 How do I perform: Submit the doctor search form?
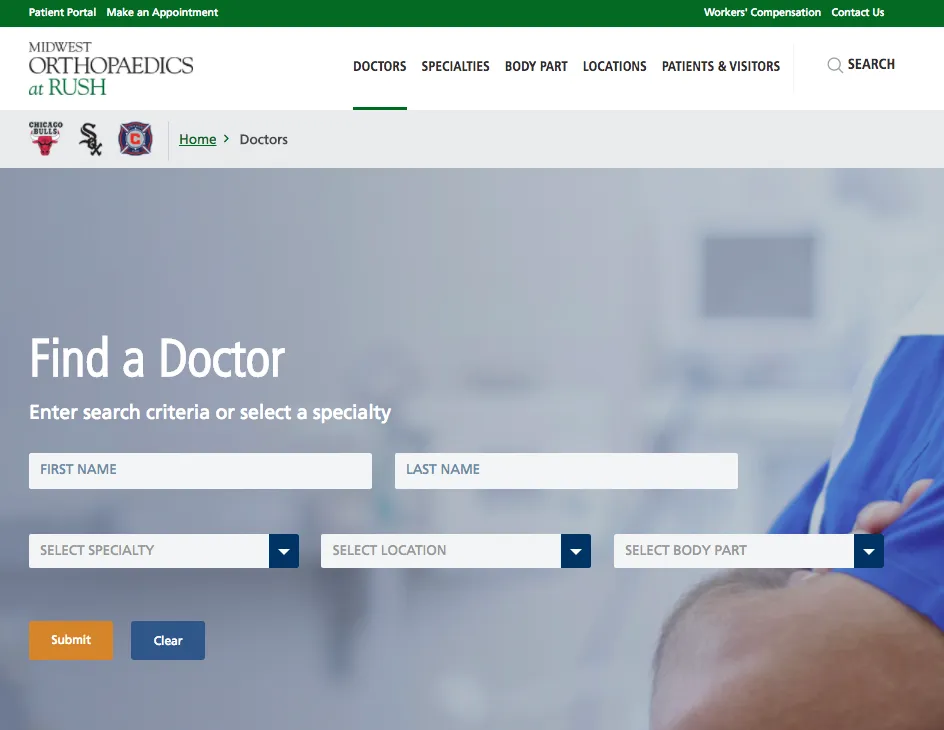(x=71, y=640)
